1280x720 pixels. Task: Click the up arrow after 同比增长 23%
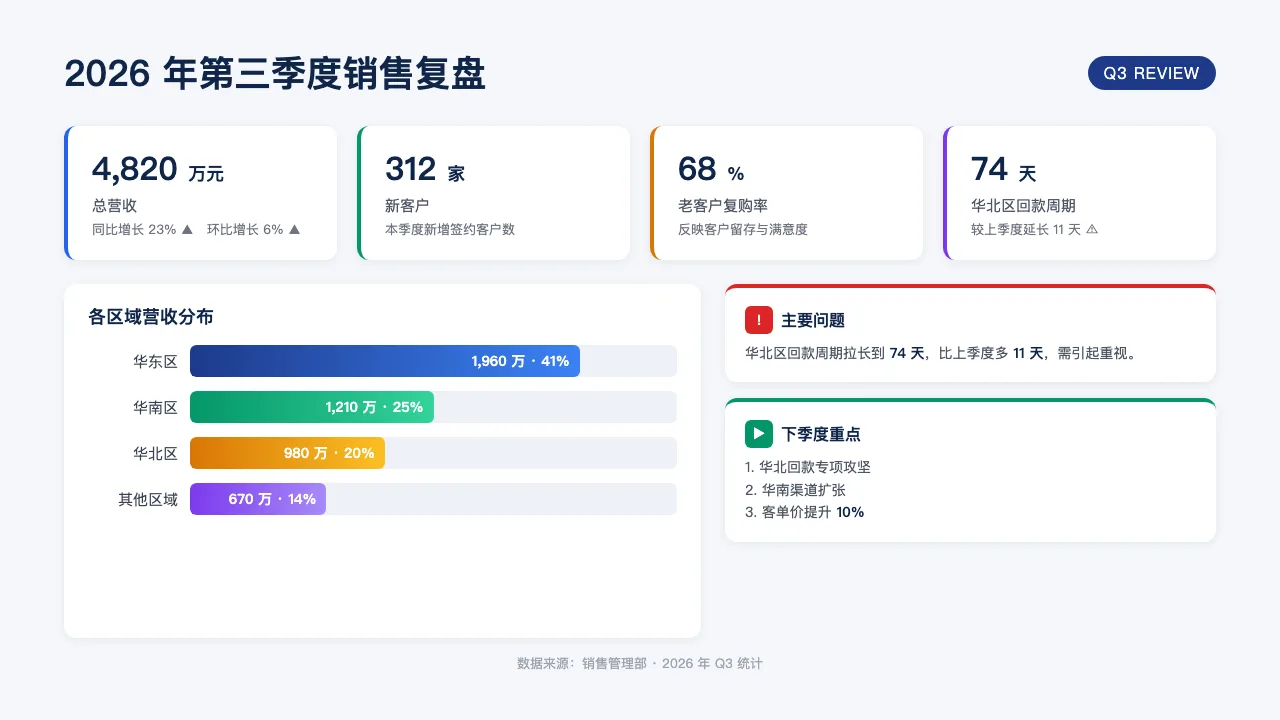(x=187, y=229)
